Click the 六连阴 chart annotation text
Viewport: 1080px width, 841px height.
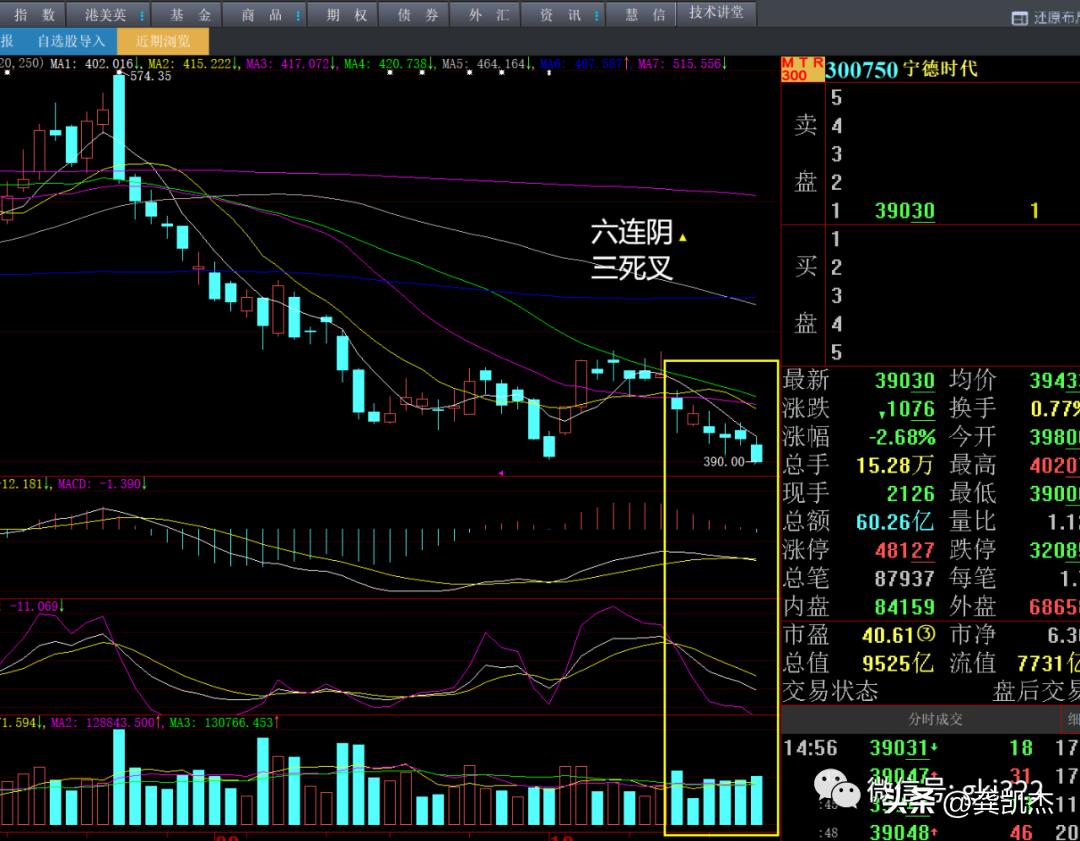click(x=632, y=233)
